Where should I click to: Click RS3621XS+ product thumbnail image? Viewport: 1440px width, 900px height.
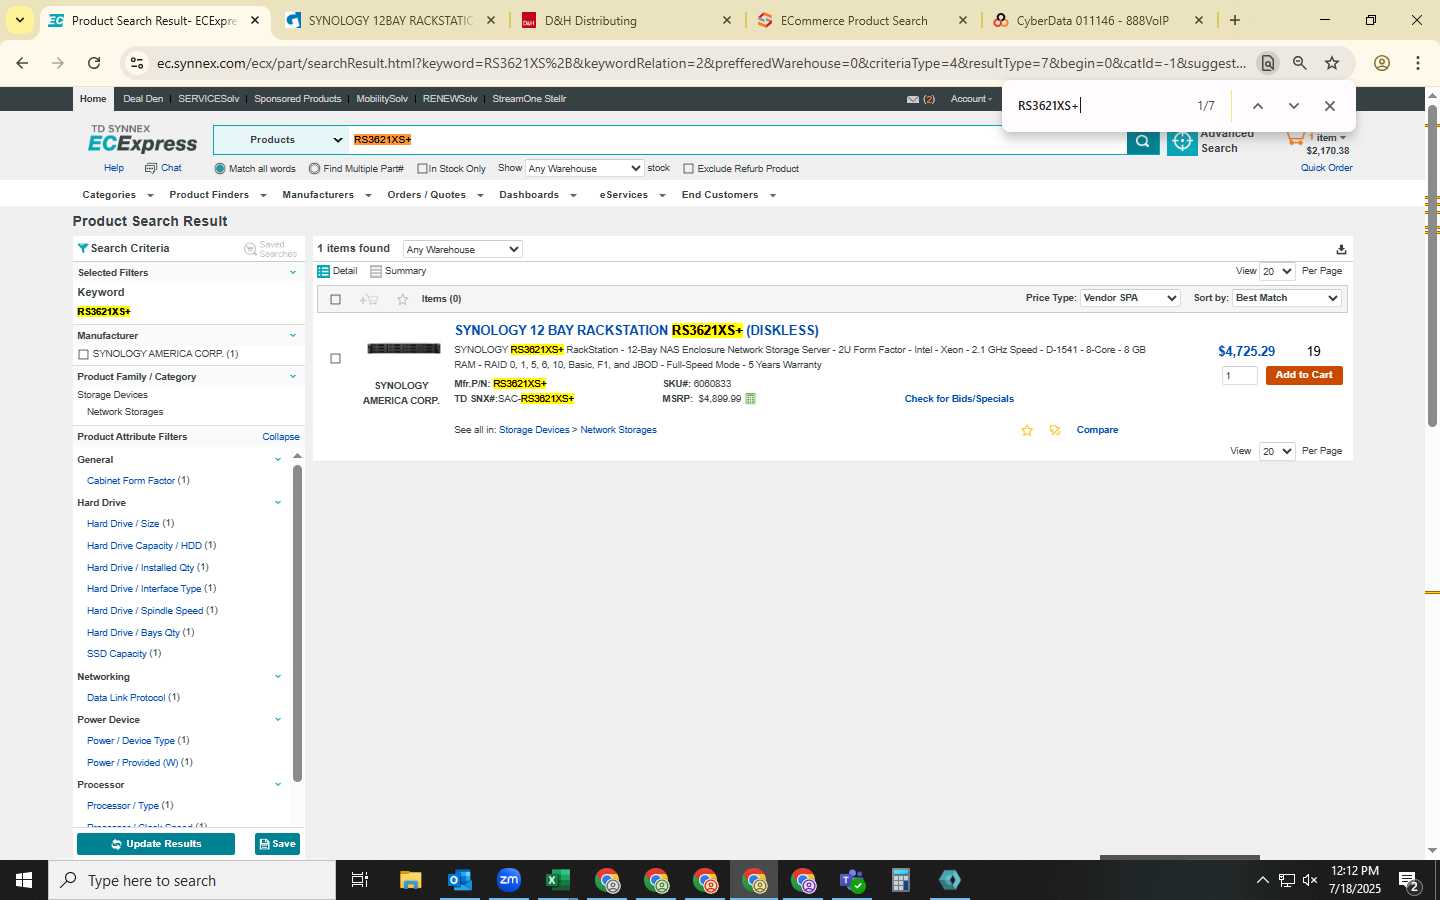(403, 348)
